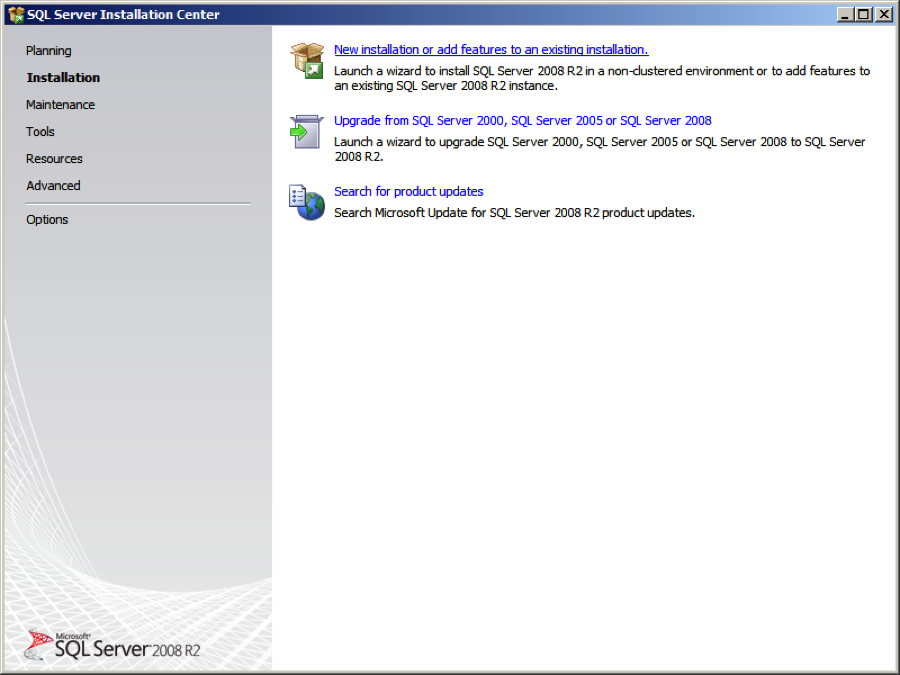Image resolution: width=900 pixels, height=675 pixels.
Task: Click the 'Launch a wizard to upgrade' description
Action: pos(600,149)
